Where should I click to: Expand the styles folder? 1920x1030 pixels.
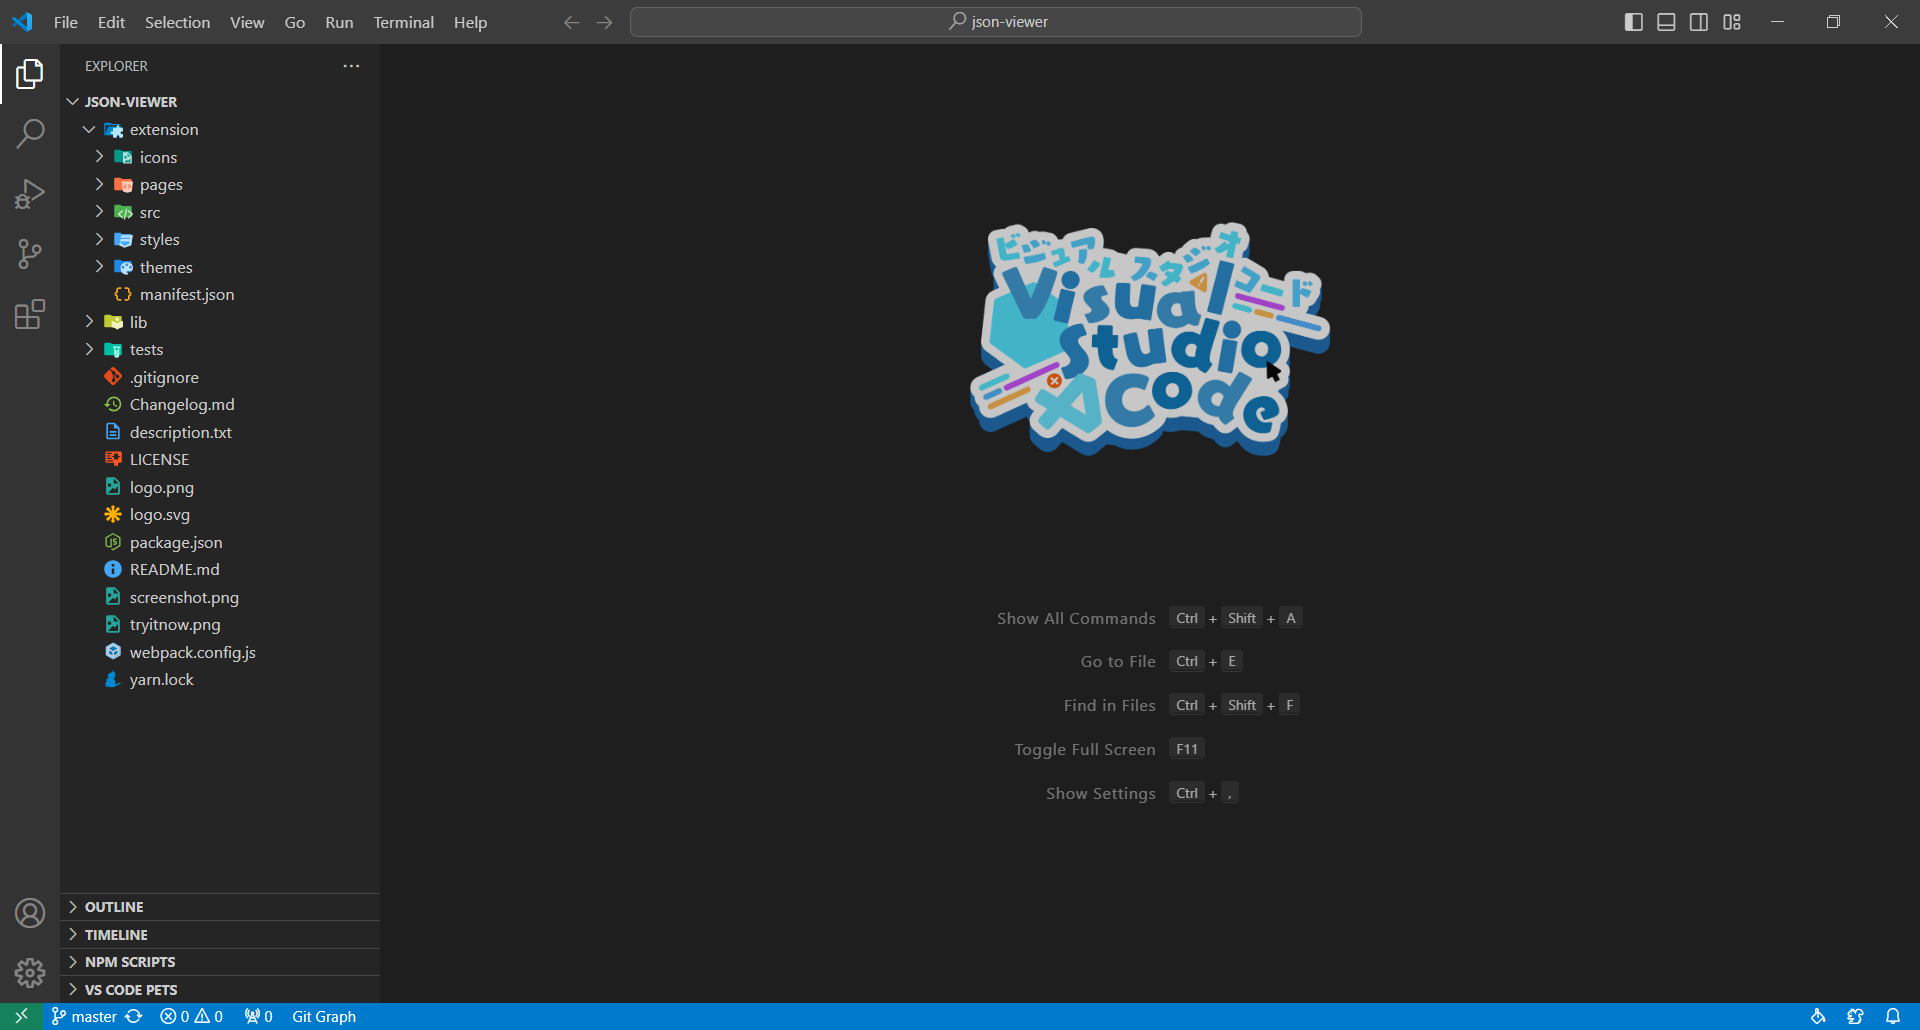(x=220, y=240)
